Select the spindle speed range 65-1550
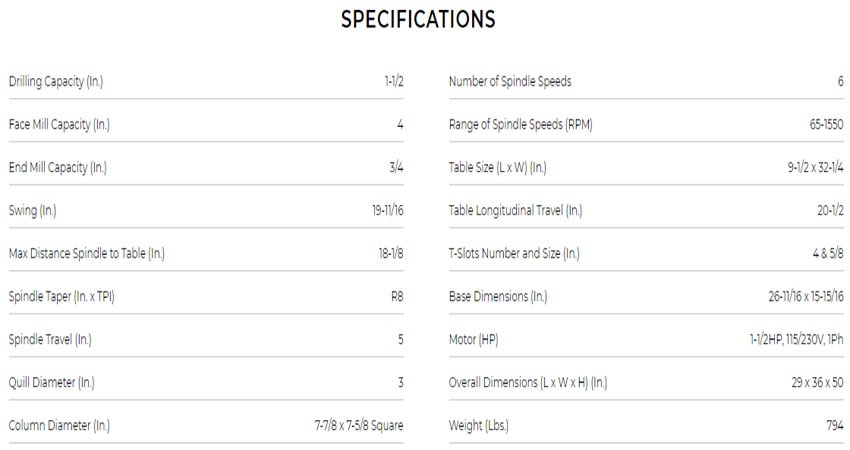This screenshot has height=450, width=850. point(826,125)
